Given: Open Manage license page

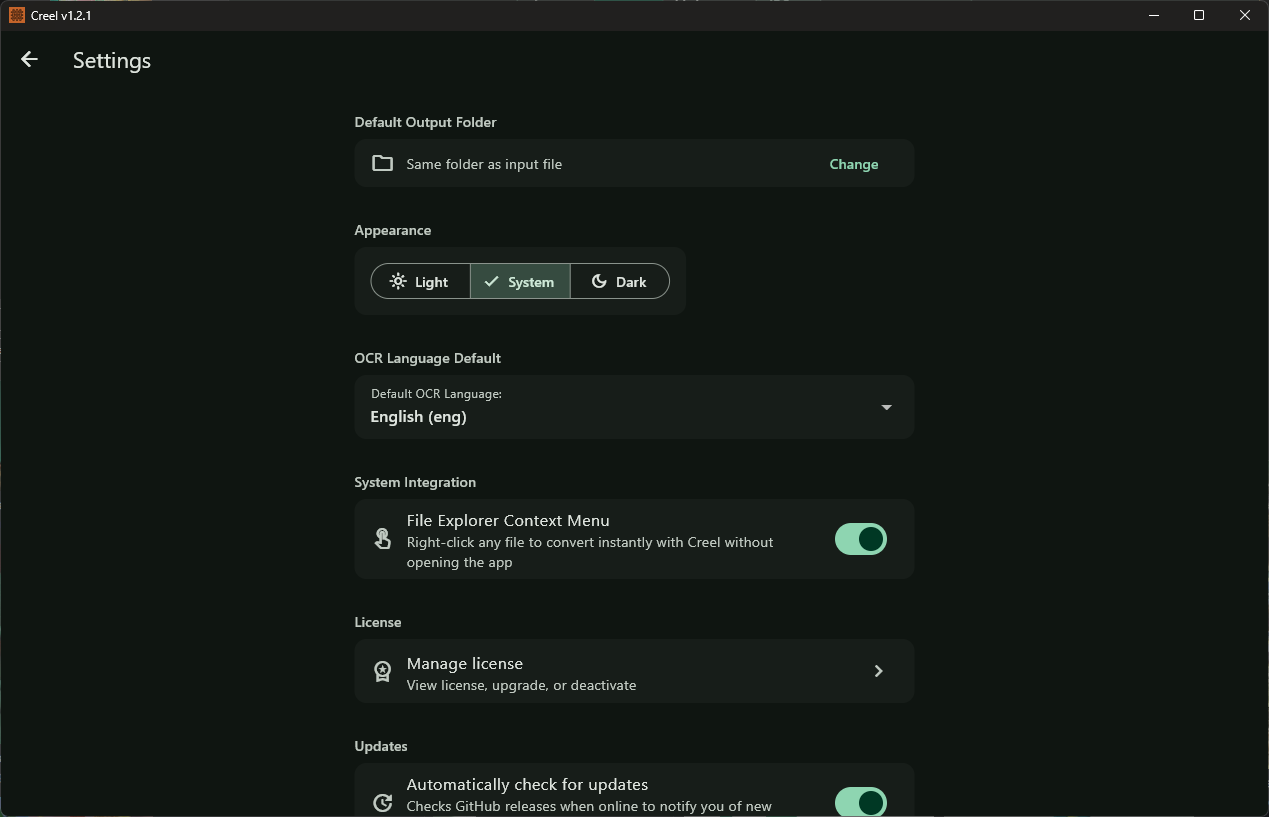Looking at the screenshot, I should click(634, 671).
